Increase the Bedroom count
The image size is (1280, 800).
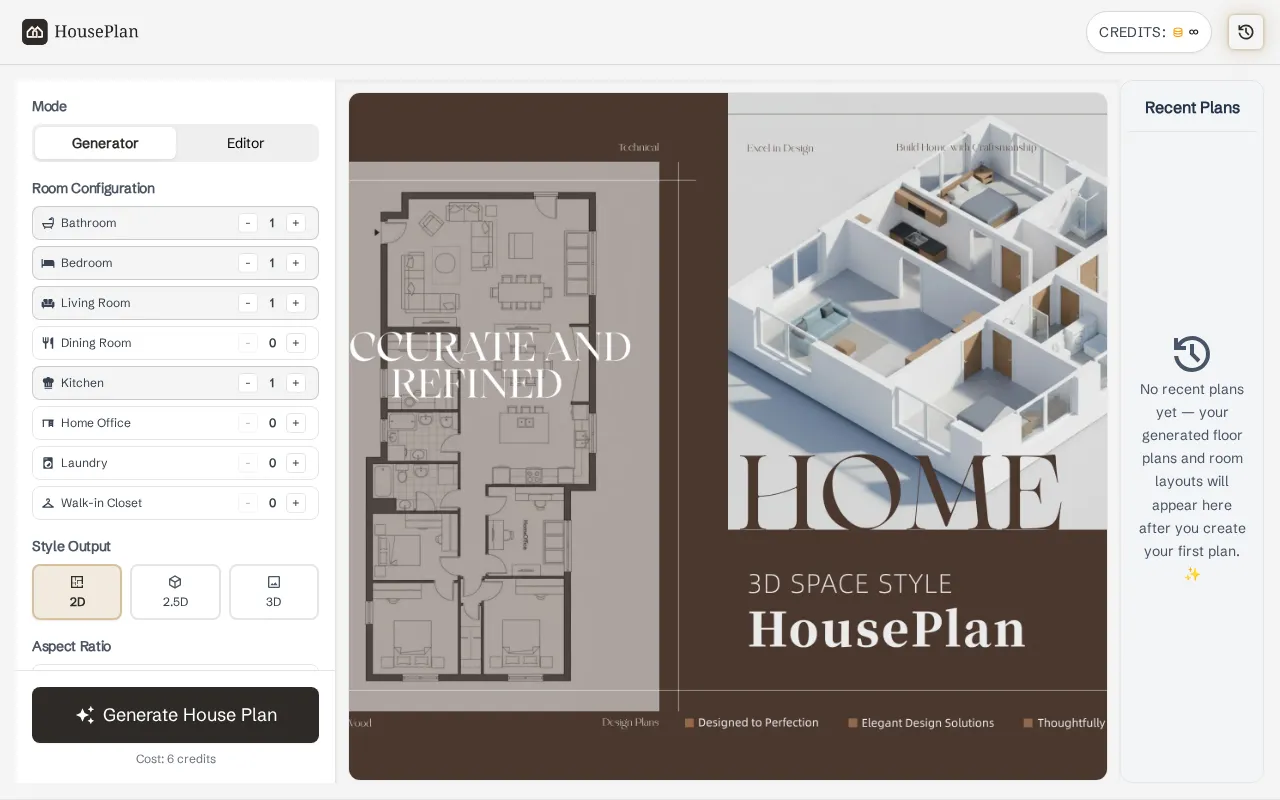point(296,263)
